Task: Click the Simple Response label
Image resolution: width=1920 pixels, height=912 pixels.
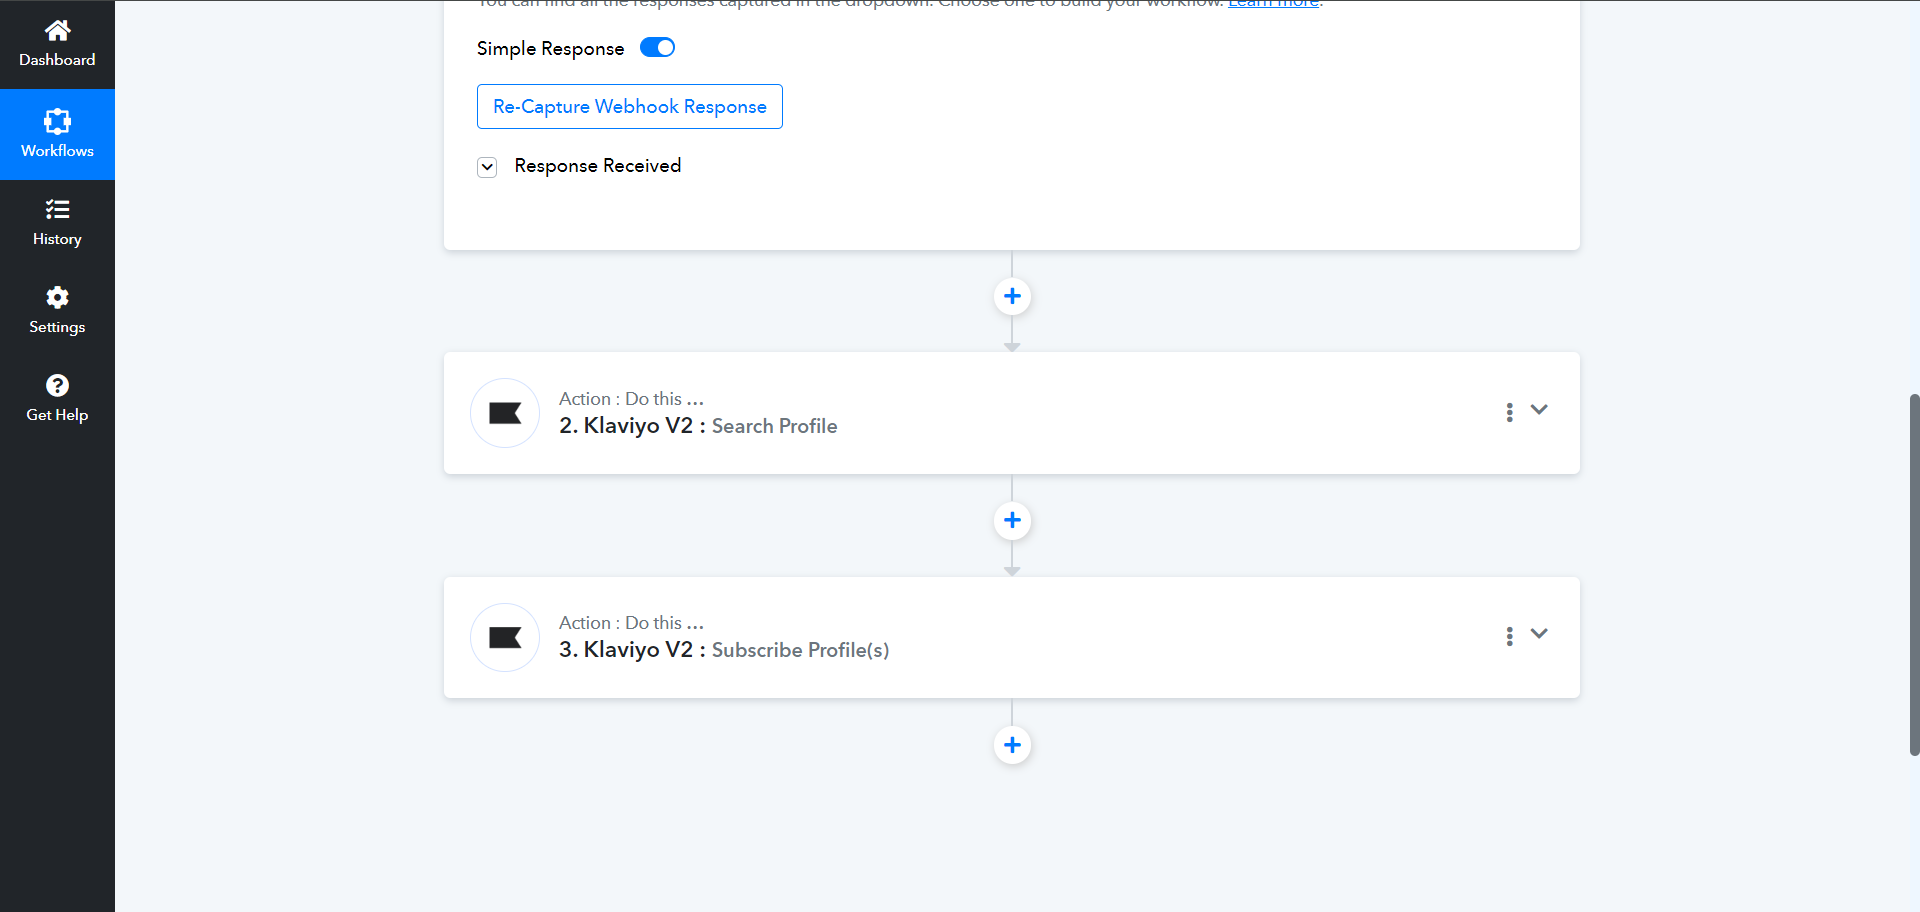Action: coord(550,48)
